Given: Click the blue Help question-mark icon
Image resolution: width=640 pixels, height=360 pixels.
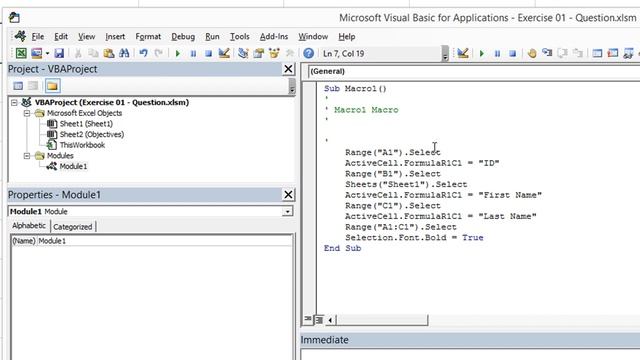Looking at the screenshot, I should click(309, 53).
